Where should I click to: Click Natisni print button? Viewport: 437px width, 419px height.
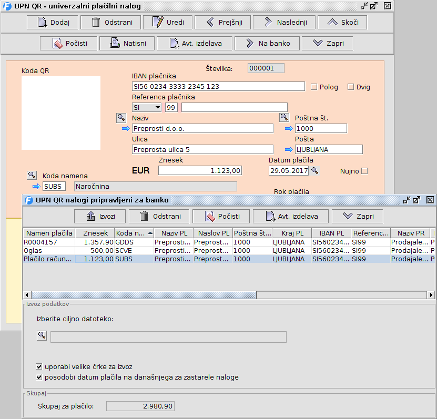coord(128,43)
